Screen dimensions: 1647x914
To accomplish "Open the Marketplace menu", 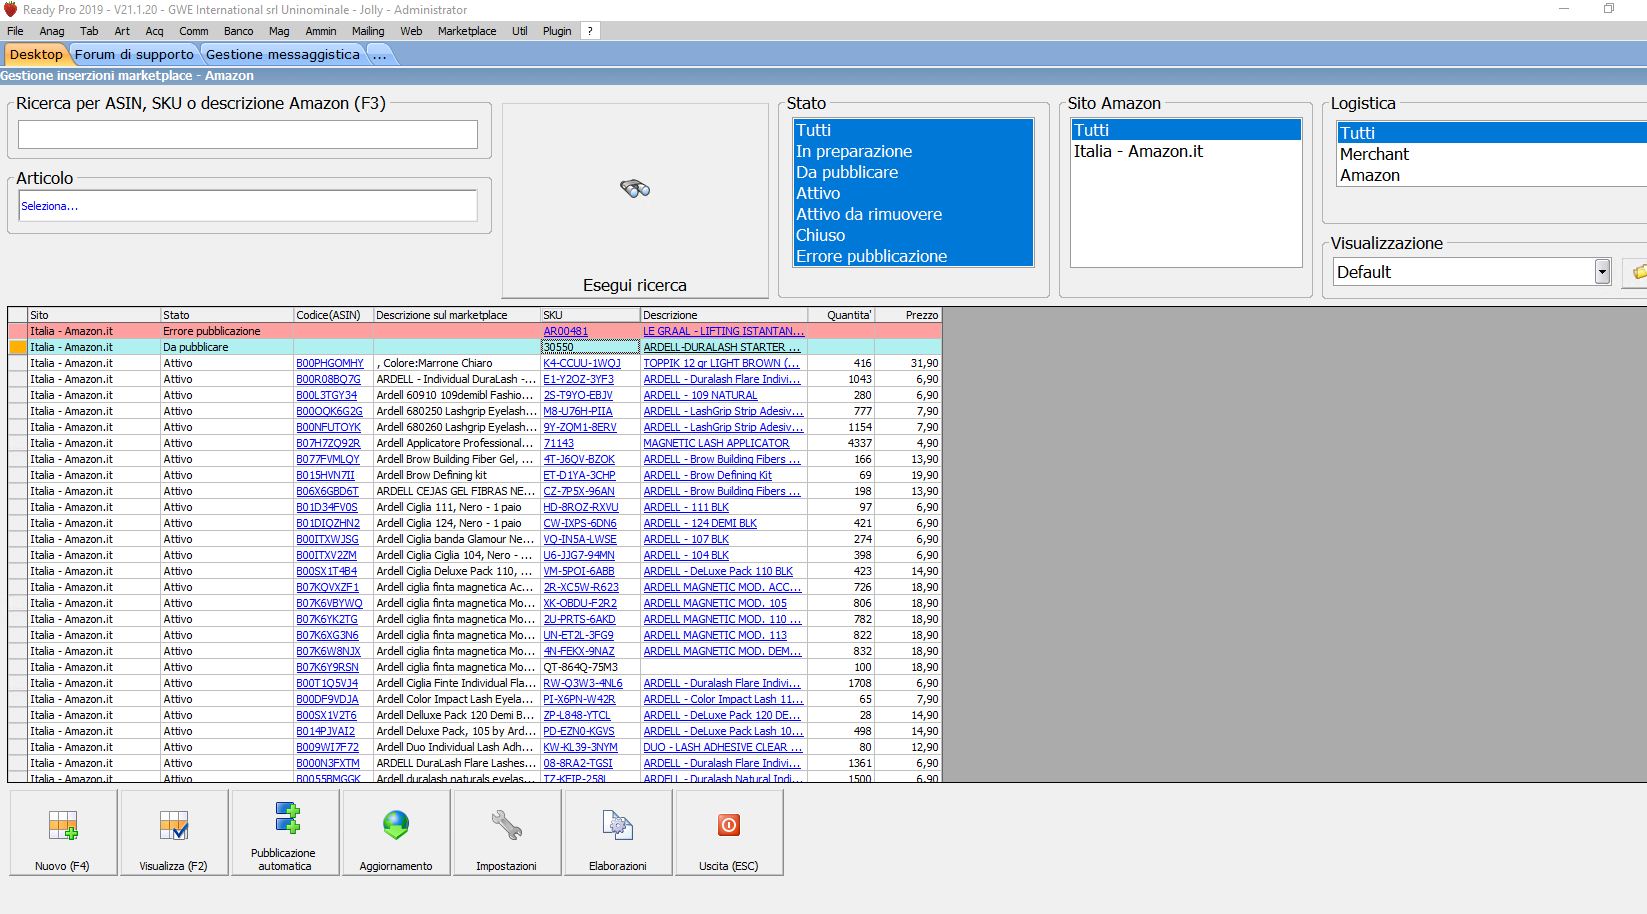I will pos(467,31).
